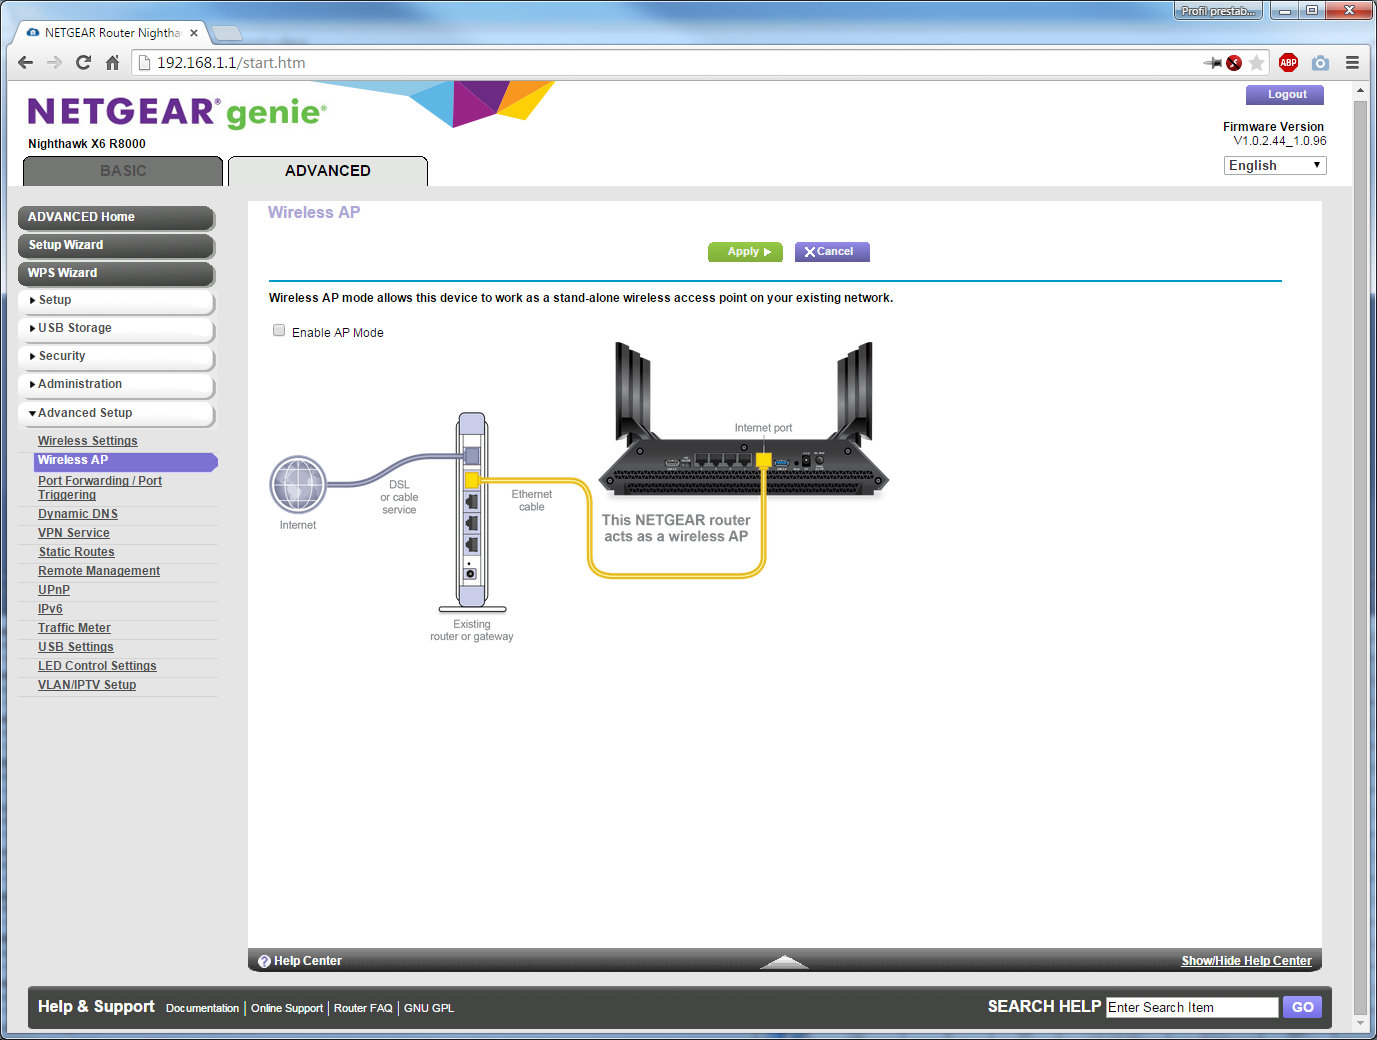The image size is (1377, 1040).
Task: Open the Chrome hamburger menu
Action: tap(1352, 63)
